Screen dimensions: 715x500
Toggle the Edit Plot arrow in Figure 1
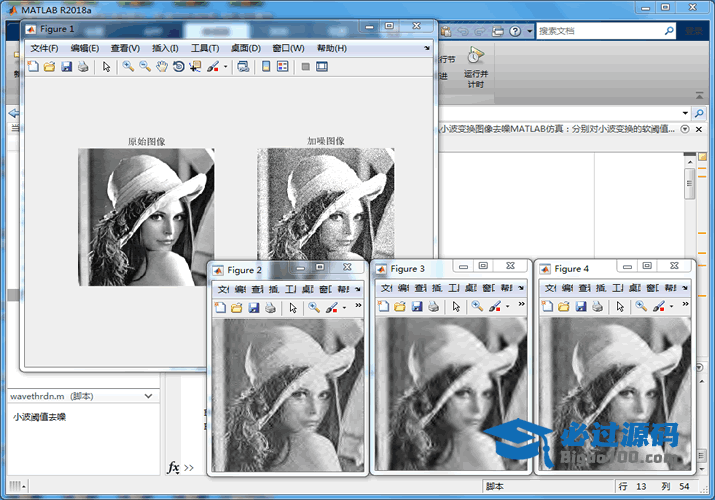pyautogui.click(x=107, y=67)
